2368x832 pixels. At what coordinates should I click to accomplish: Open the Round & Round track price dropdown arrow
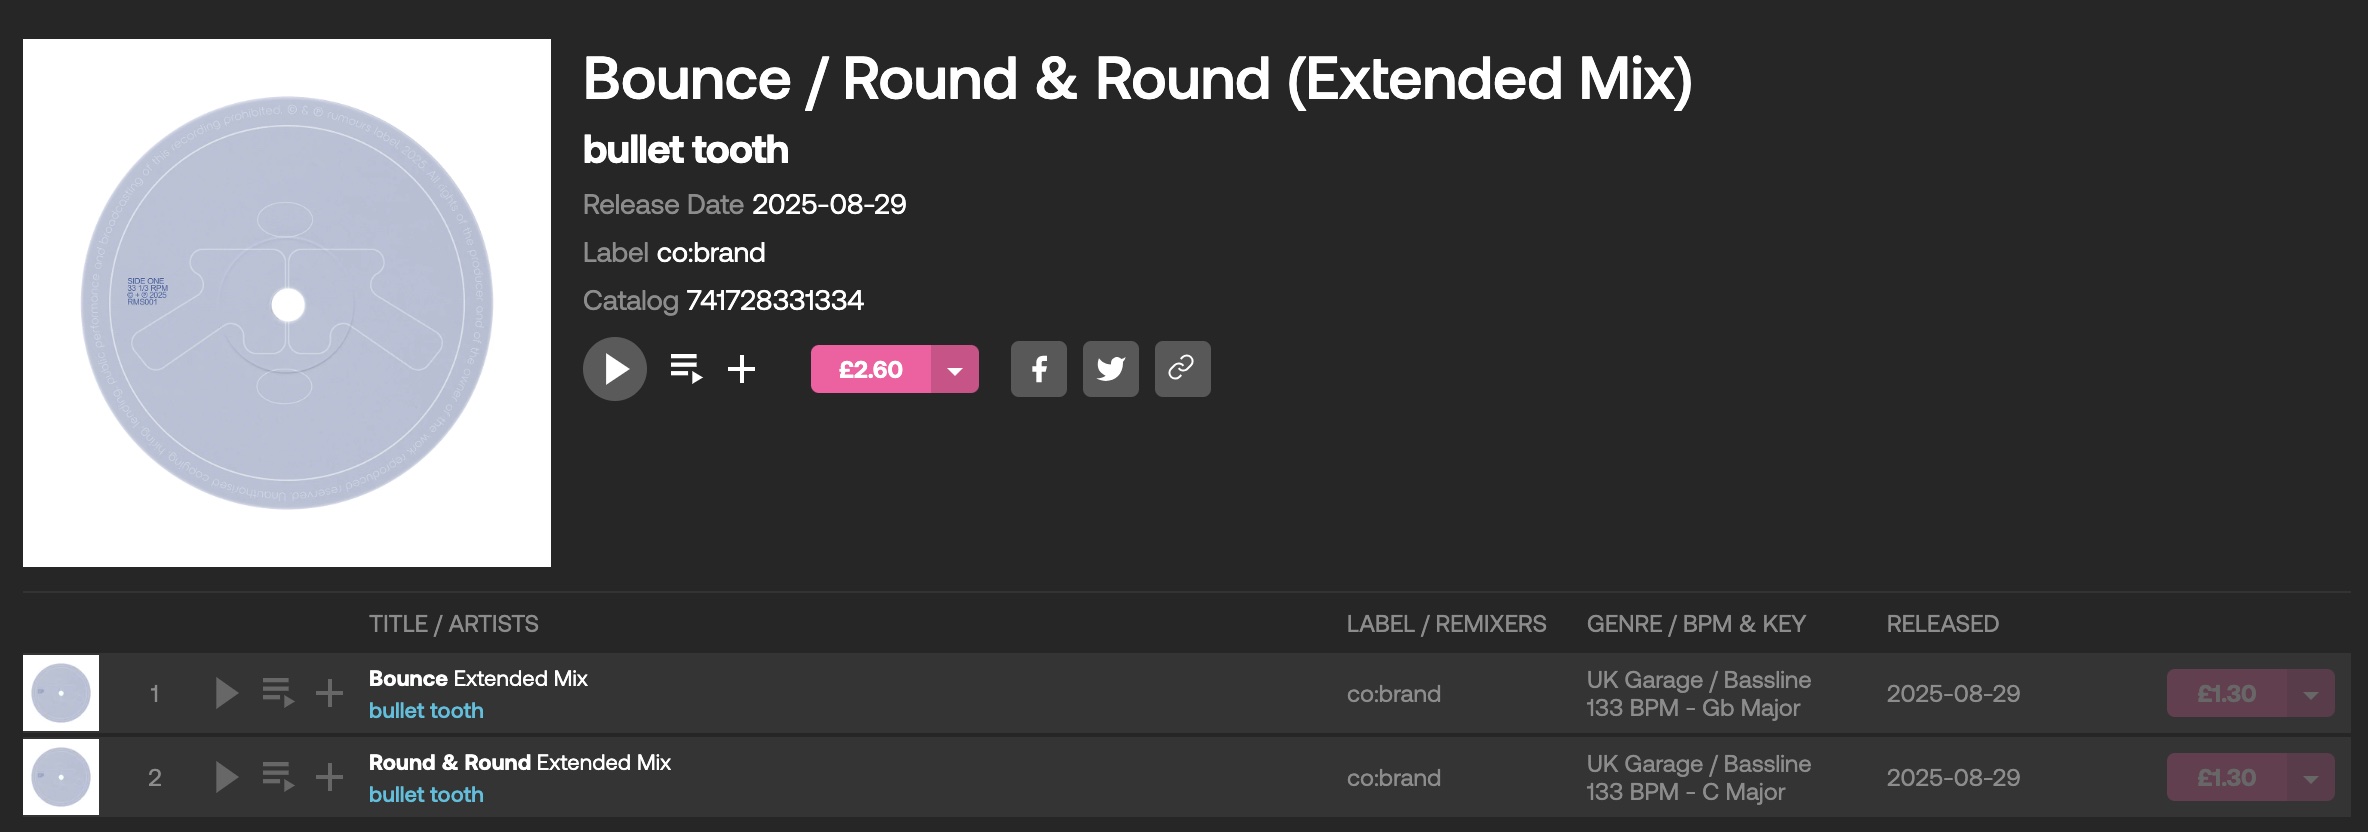pos(2310,778)
